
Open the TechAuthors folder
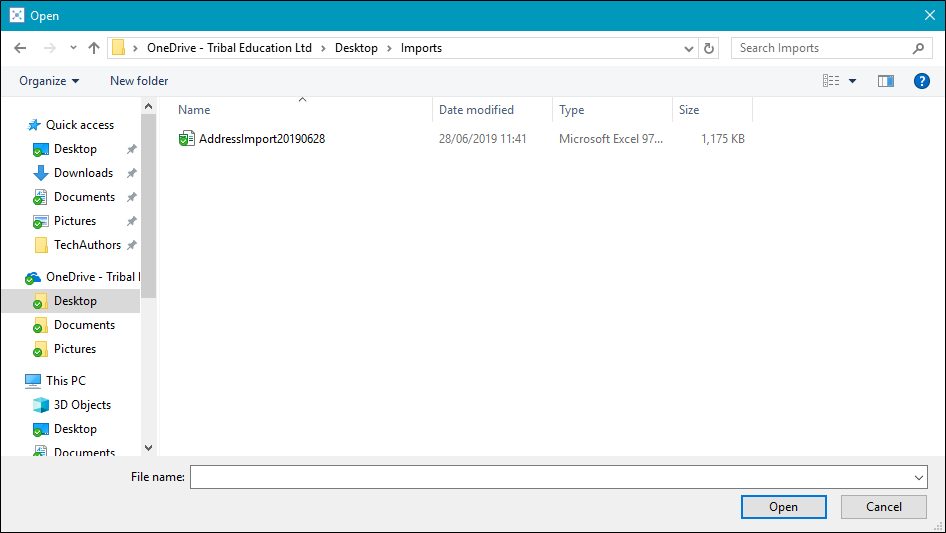87,245
